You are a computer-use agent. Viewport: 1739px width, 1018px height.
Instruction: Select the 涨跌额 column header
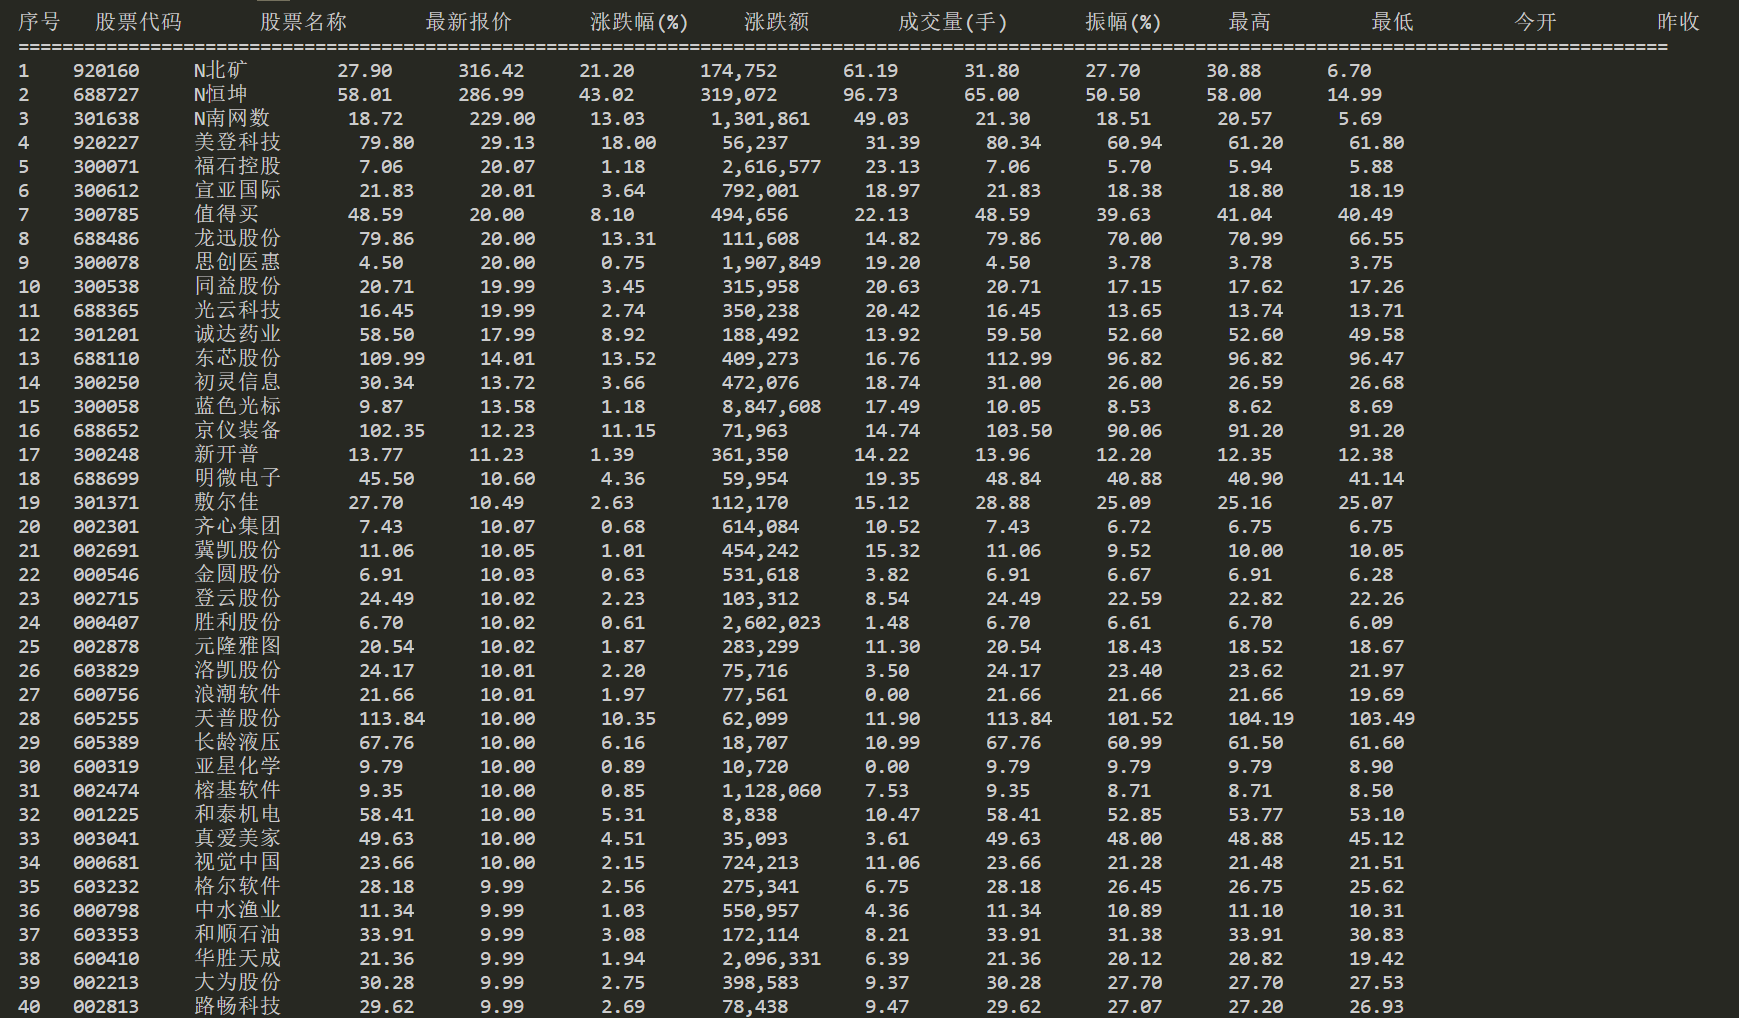tap(776, 21)
